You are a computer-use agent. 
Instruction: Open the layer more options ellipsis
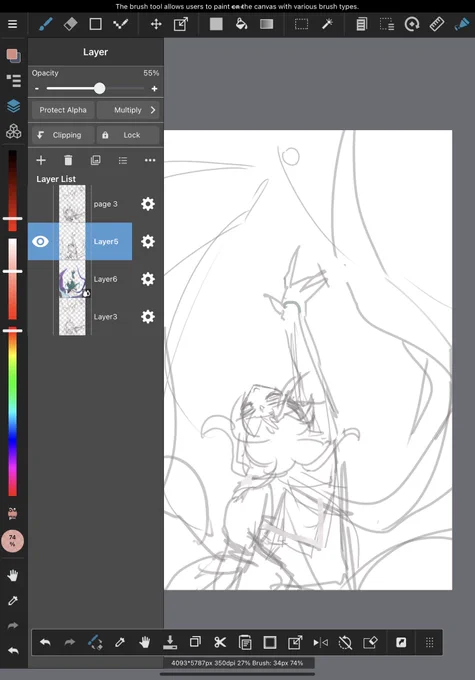tap(150, 160)
